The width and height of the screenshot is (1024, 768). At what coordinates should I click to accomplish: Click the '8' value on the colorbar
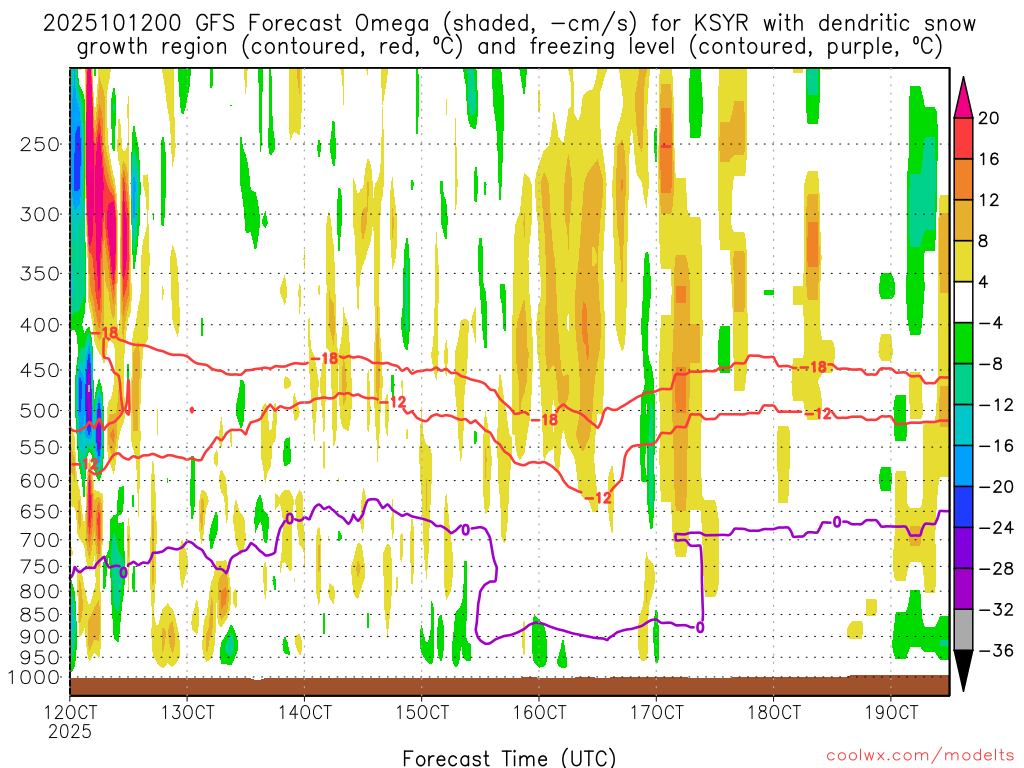[983, 241]
